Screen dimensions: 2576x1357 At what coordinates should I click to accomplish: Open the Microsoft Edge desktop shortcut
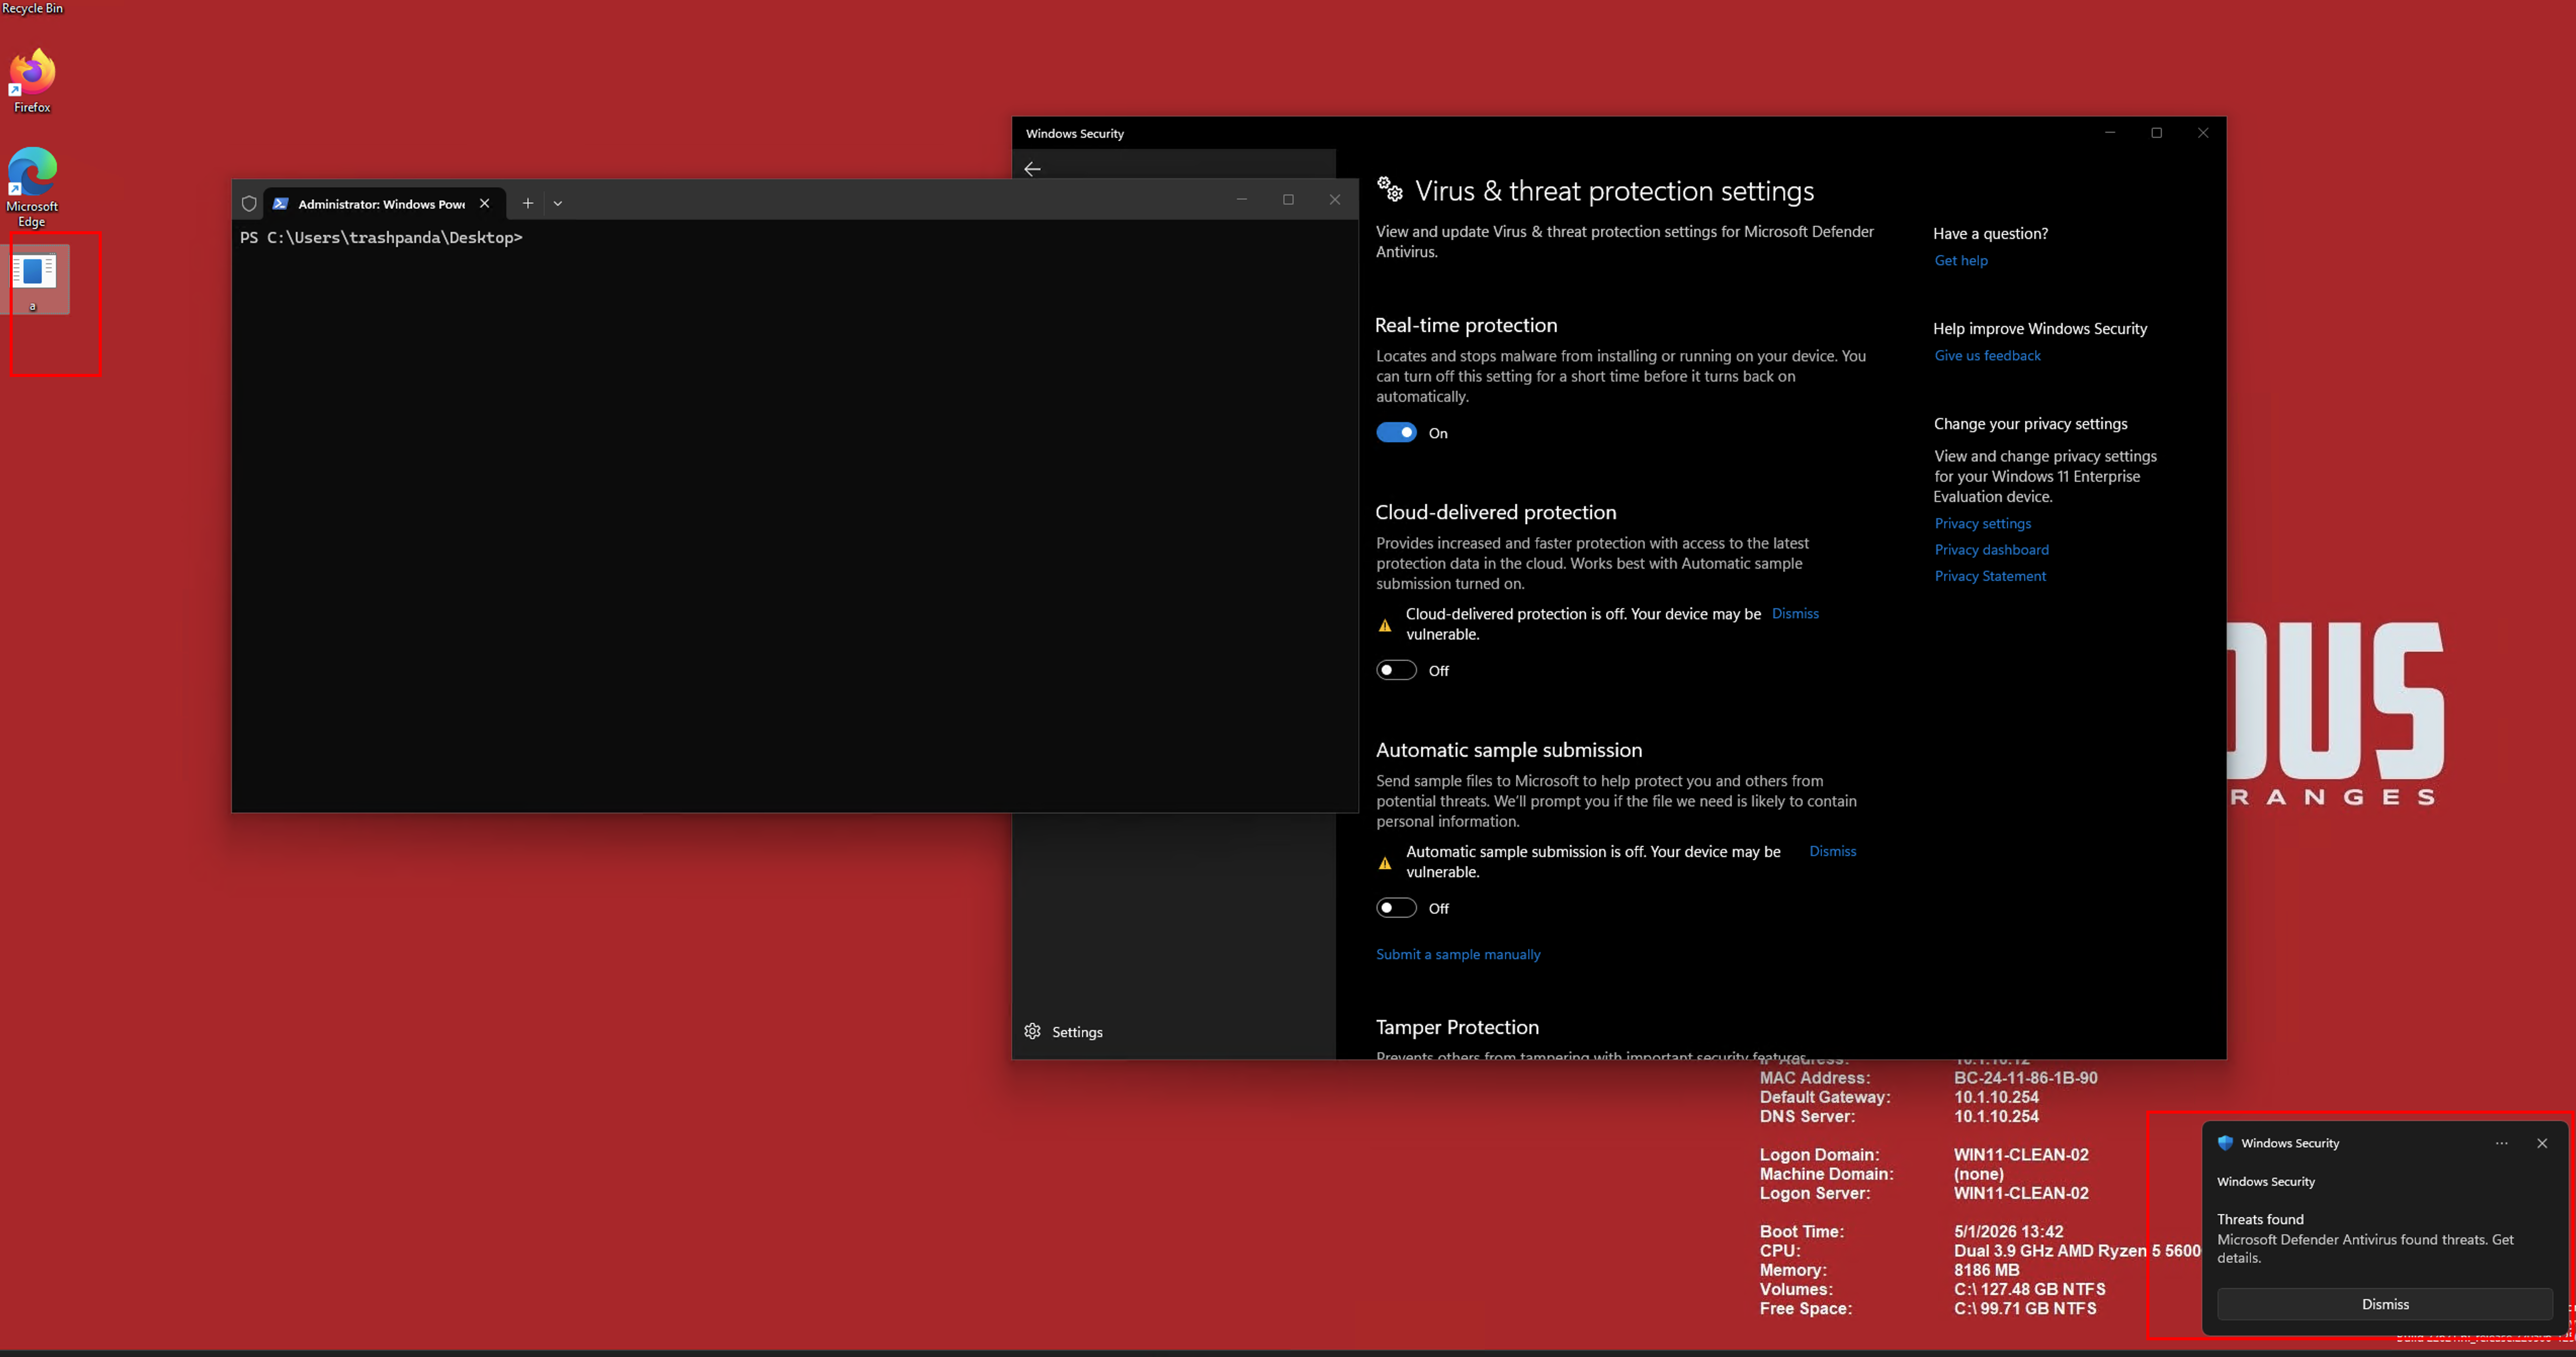(x=32, y=187)
